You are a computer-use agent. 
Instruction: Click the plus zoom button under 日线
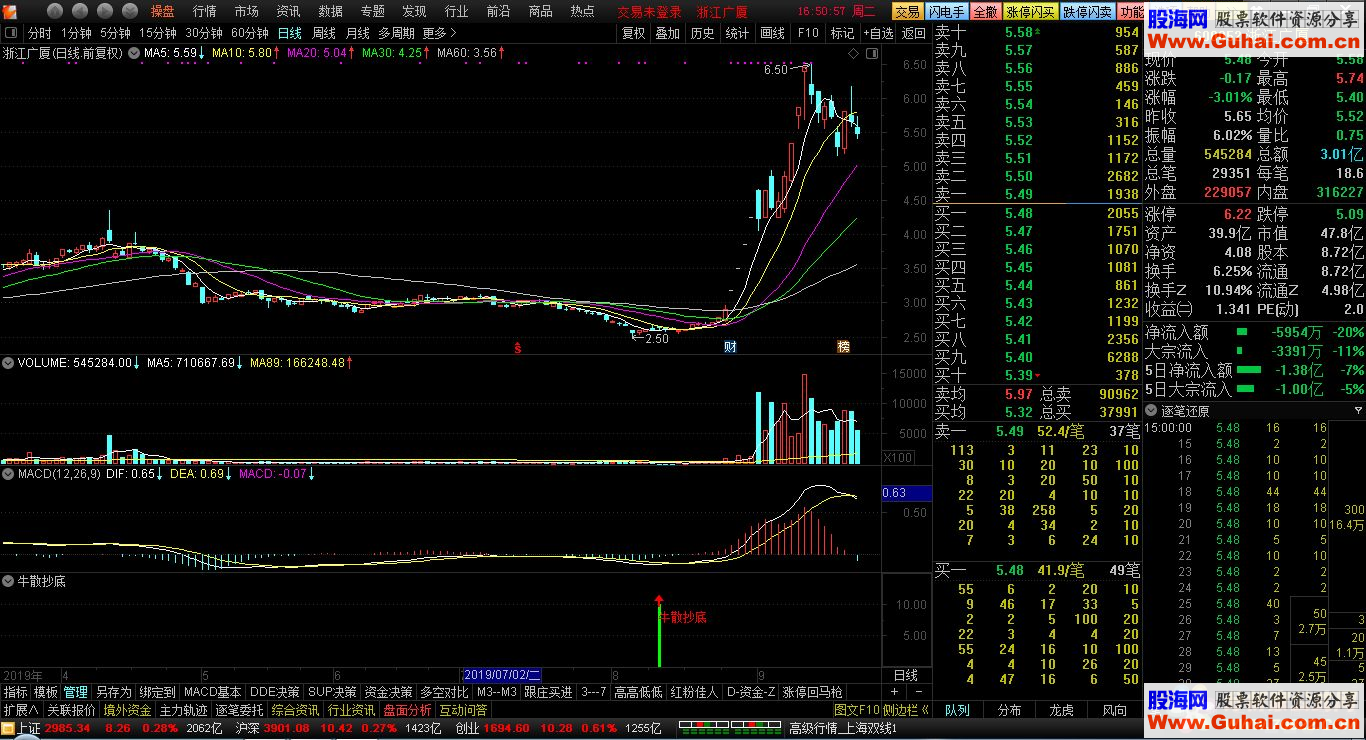(x=894, y=692)
